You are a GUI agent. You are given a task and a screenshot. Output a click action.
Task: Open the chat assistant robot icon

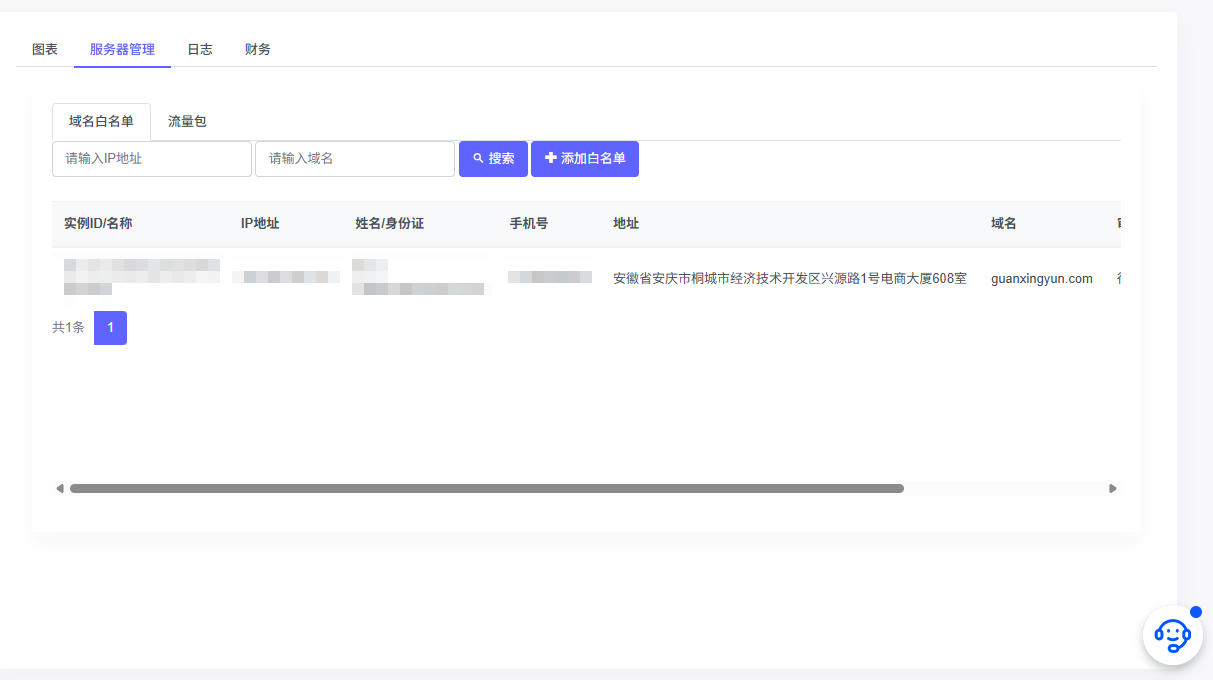point(1172,635)
